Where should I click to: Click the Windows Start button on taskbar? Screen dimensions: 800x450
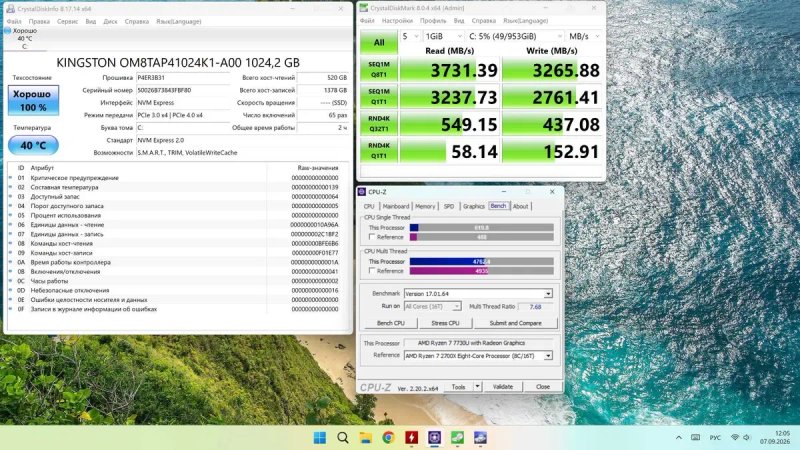(x=320, y=437)
